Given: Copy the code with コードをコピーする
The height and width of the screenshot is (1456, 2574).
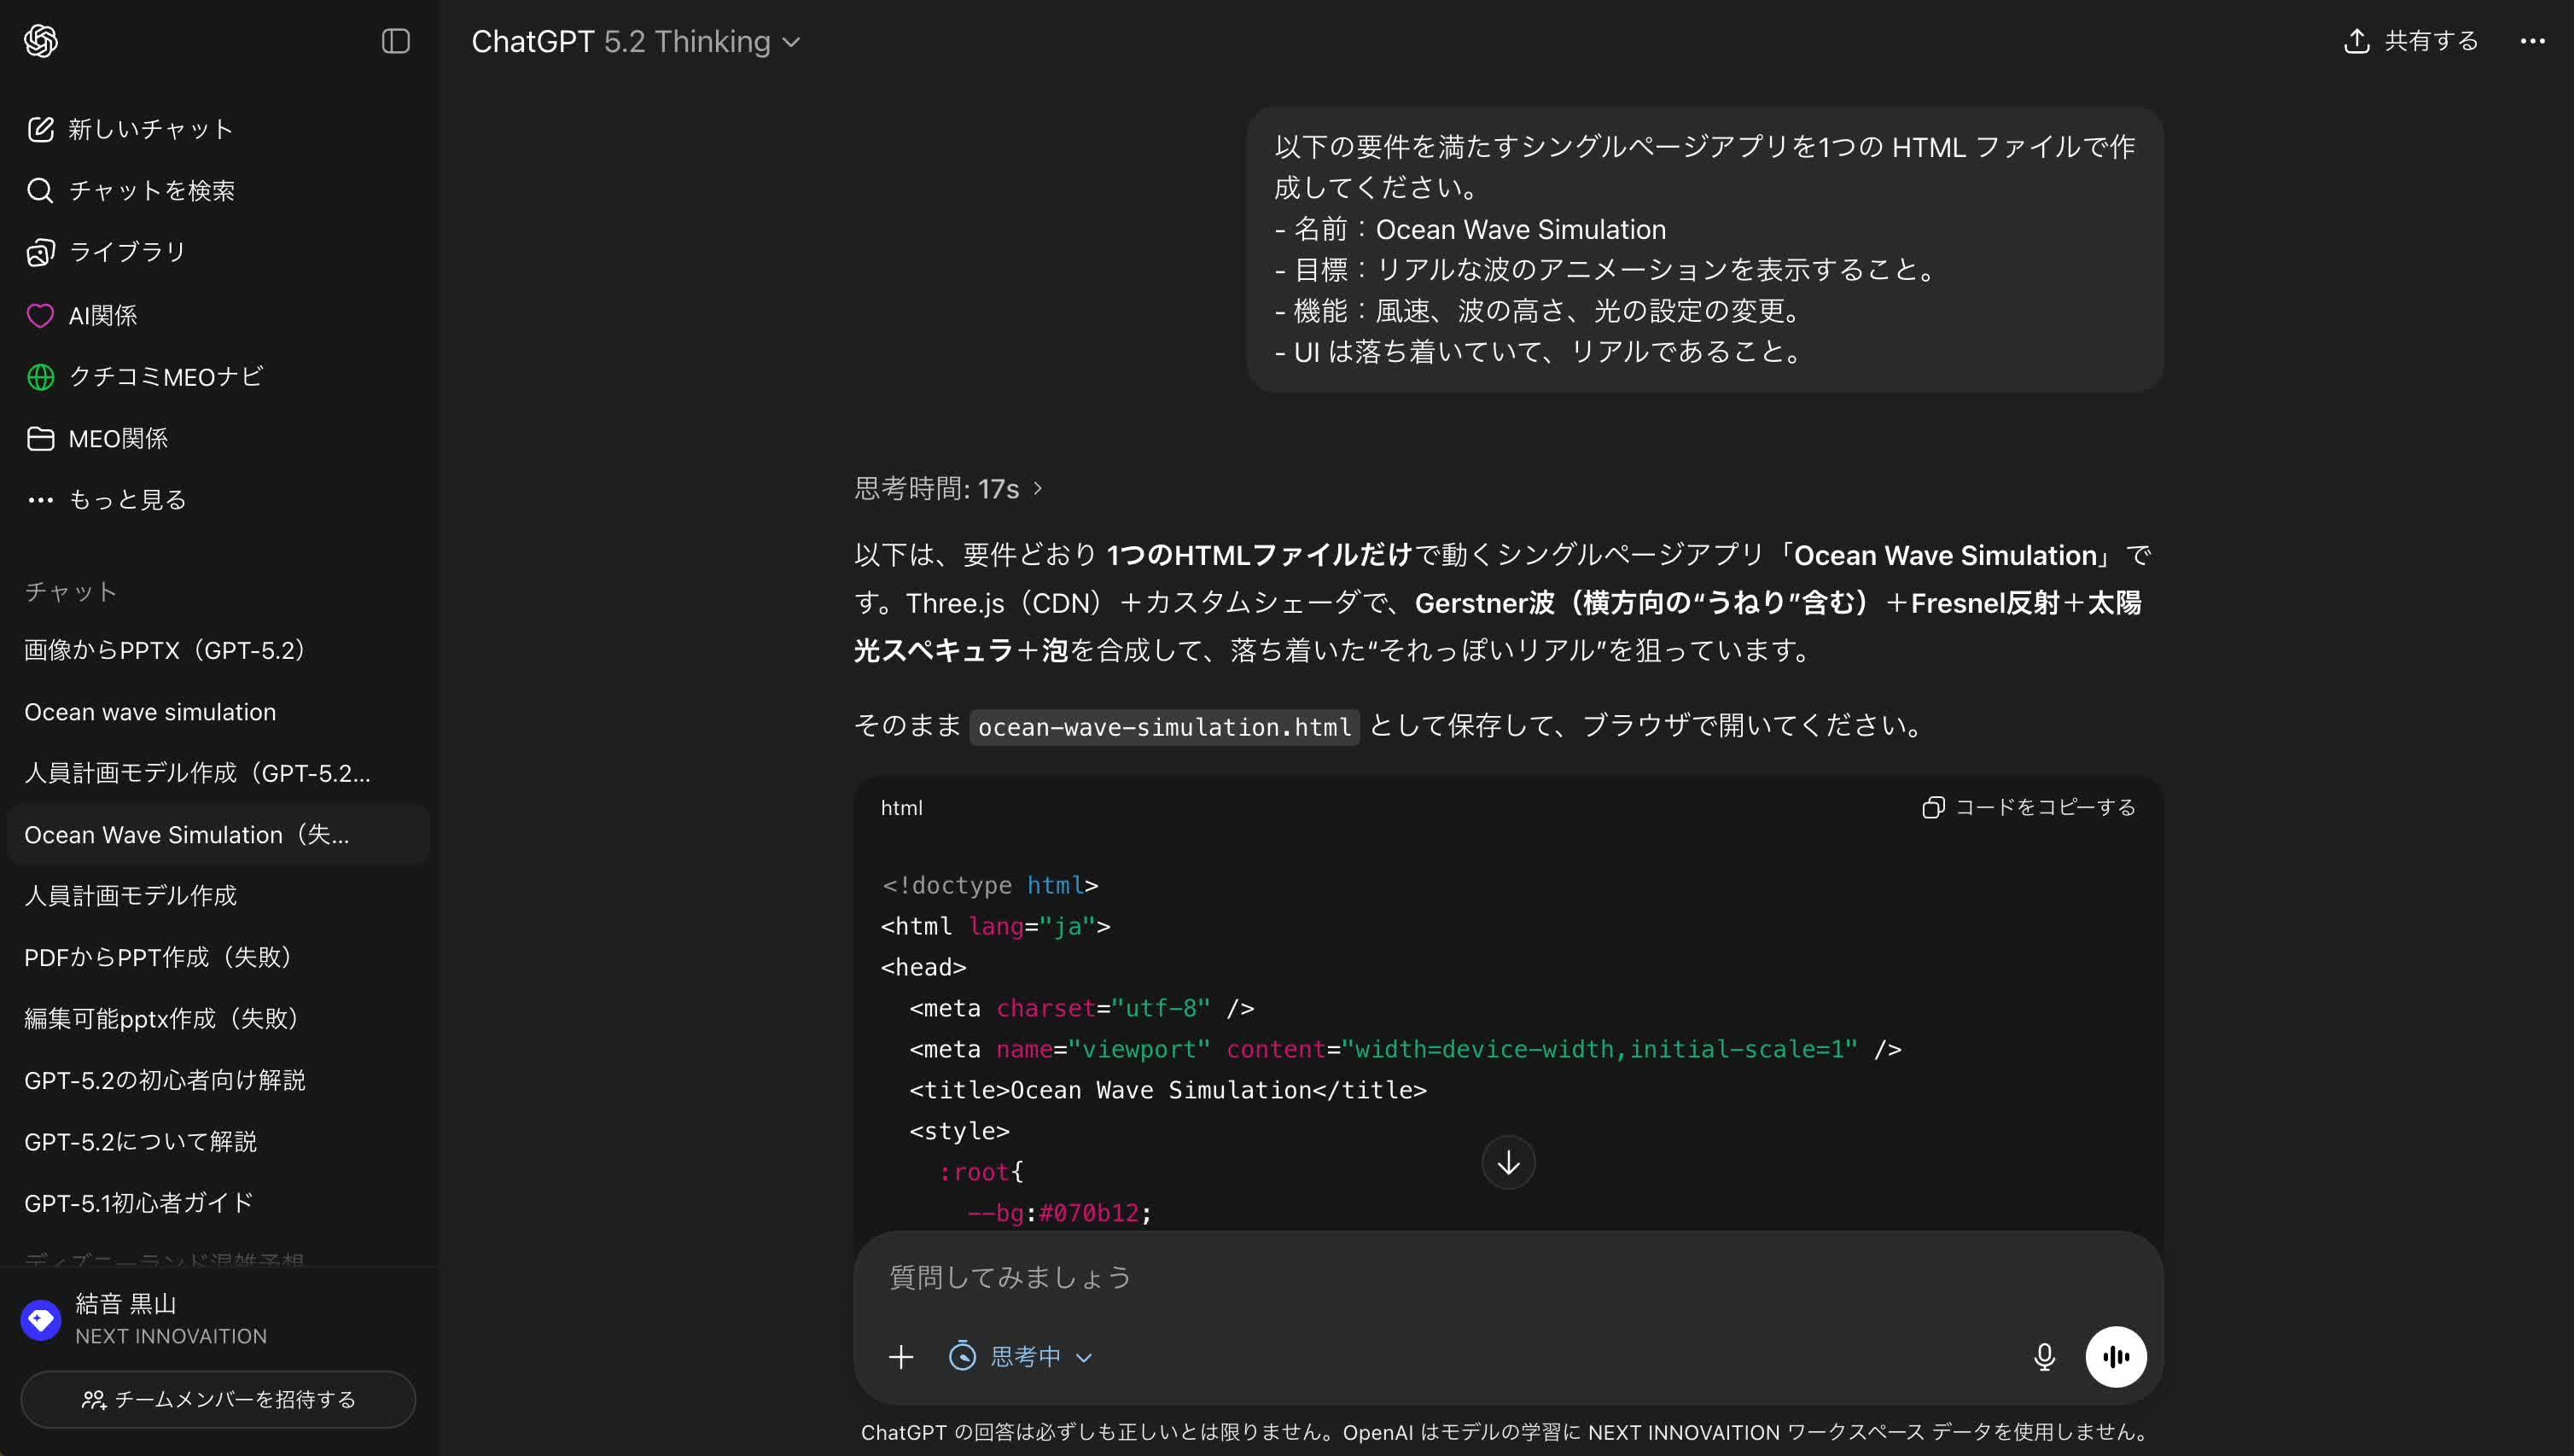Looking at the screenshot, I should [2028, 807].
